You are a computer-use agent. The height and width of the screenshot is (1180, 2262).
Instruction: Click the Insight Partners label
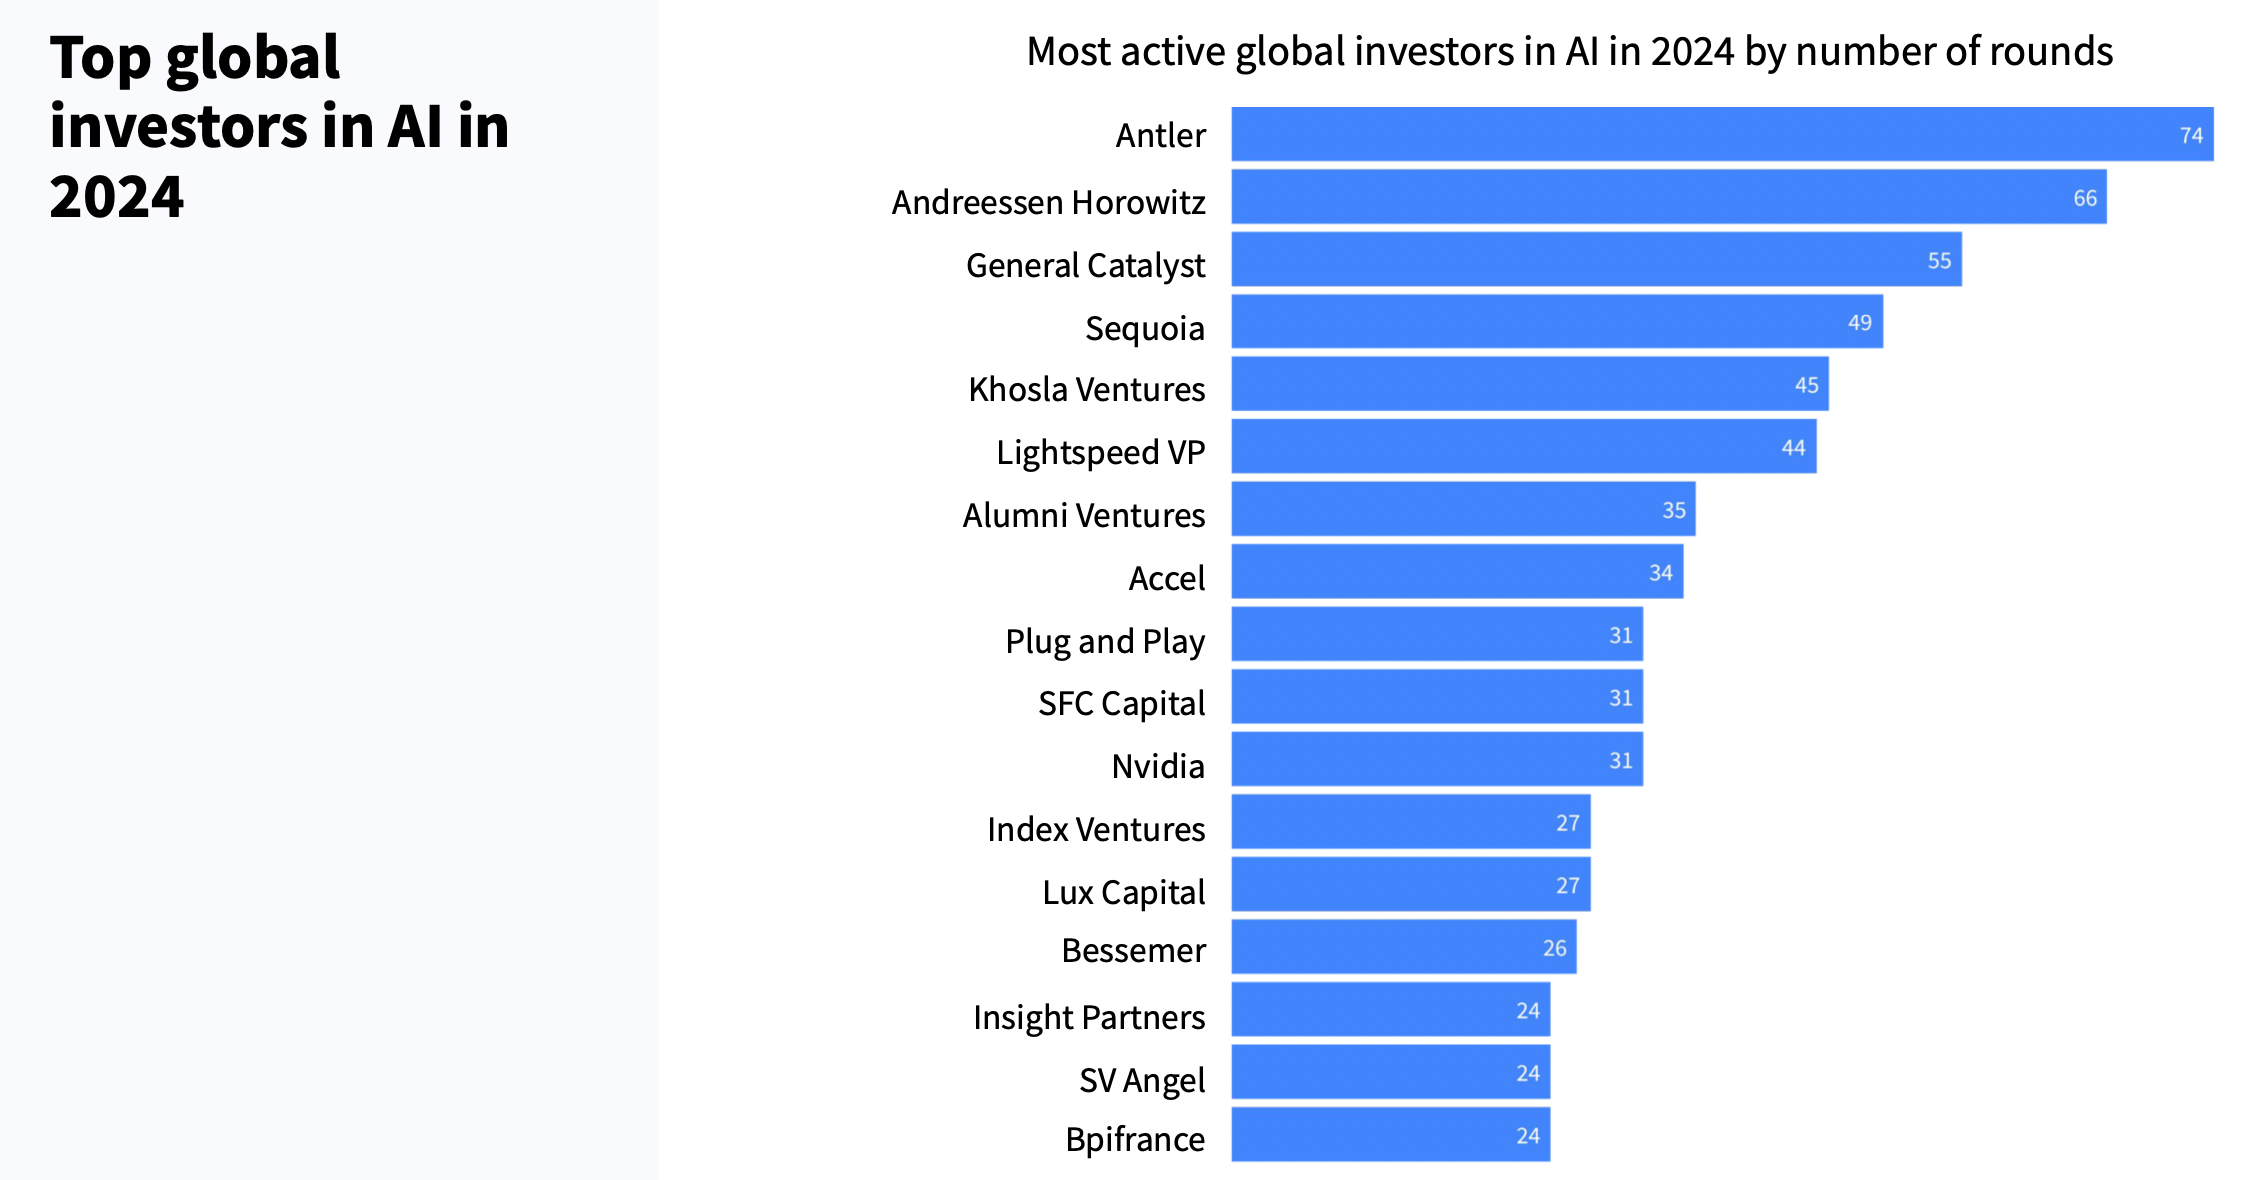coord(1088,1017)
